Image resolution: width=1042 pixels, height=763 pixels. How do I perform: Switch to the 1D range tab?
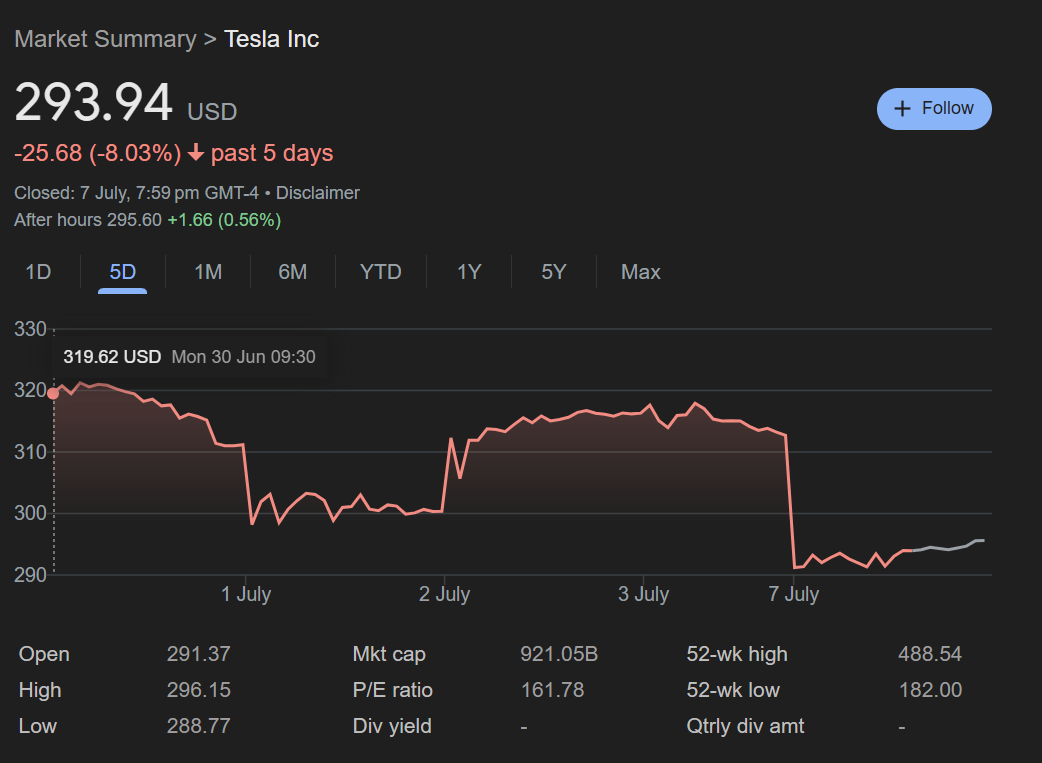(38, 272)
